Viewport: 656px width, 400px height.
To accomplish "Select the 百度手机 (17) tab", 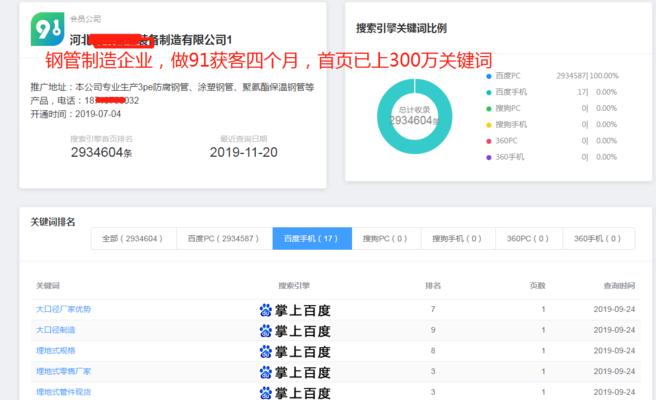I will click(x=312, y=238).
